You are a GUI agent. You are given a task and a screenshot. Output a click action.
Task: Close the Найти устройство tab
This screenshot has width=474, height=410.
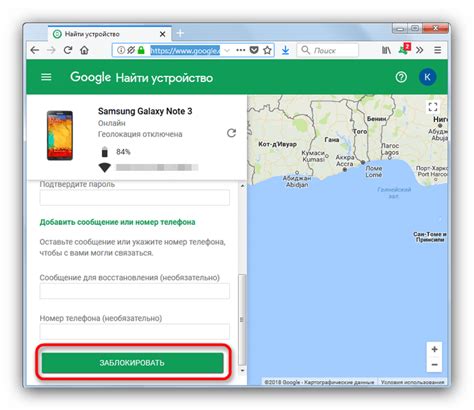(162, 34)
